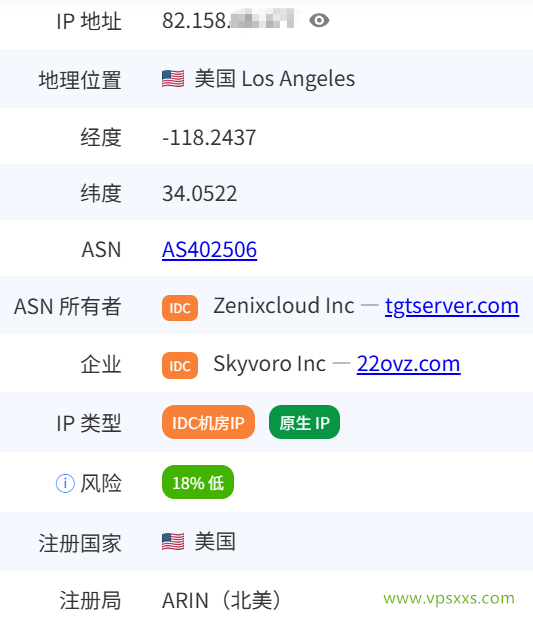Click the US flag in 注册国家 row

coord(173,542)
